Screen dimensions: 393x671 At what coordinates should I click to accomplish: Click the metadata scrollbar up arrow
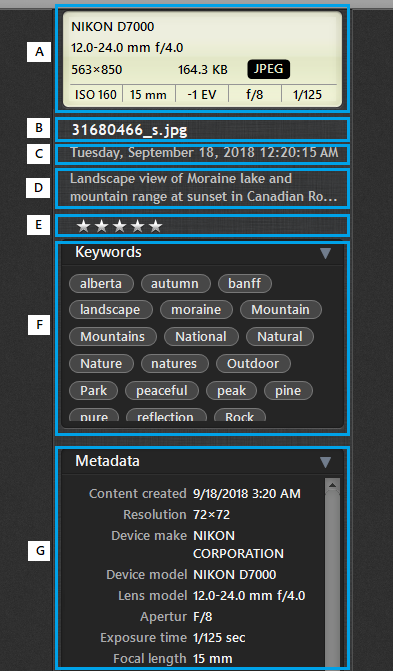click(x=332, y=484)
